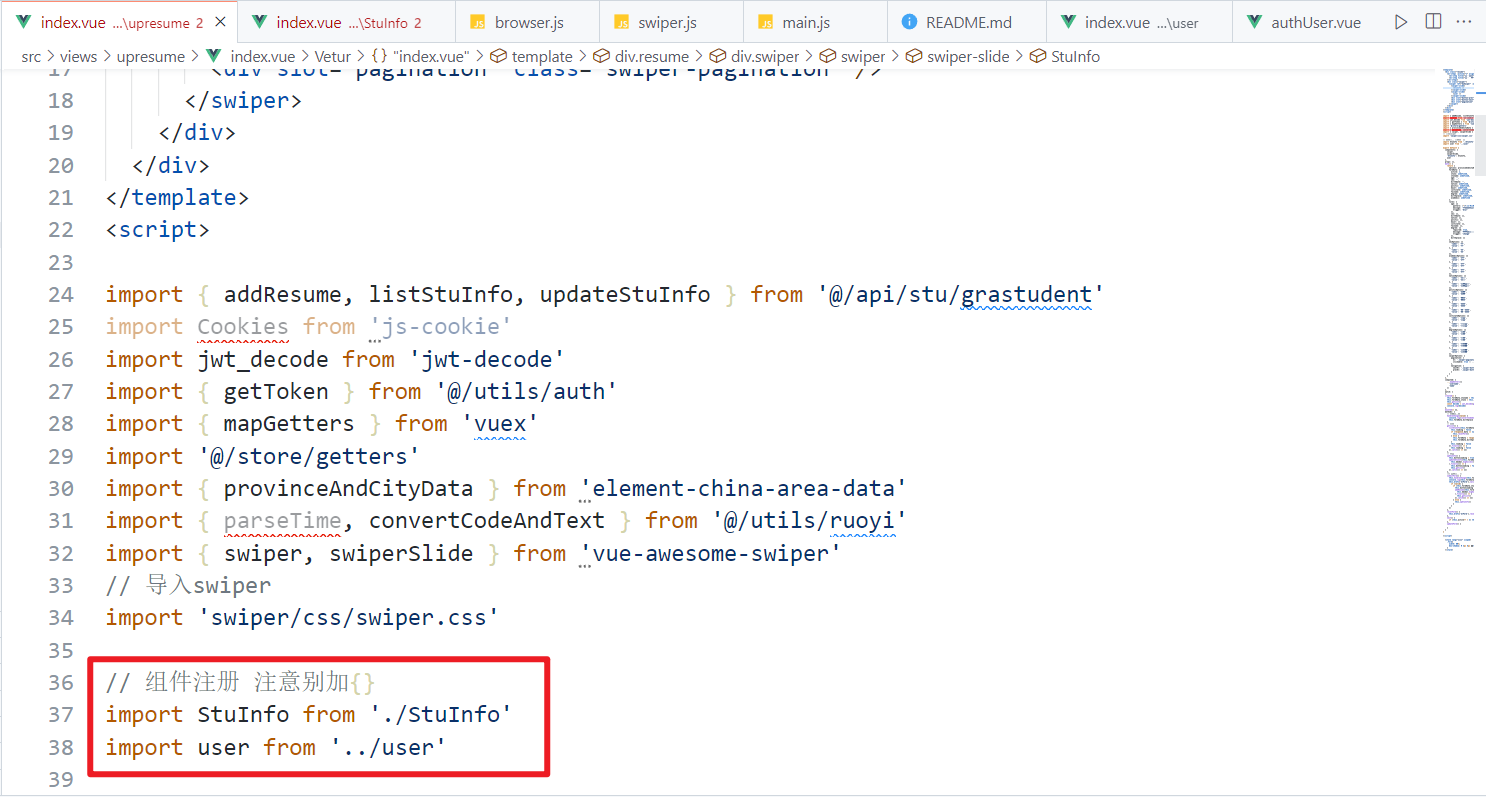
Task: Expand the 'swiper-slide' breadcrumb item
Action: [967, 57]
